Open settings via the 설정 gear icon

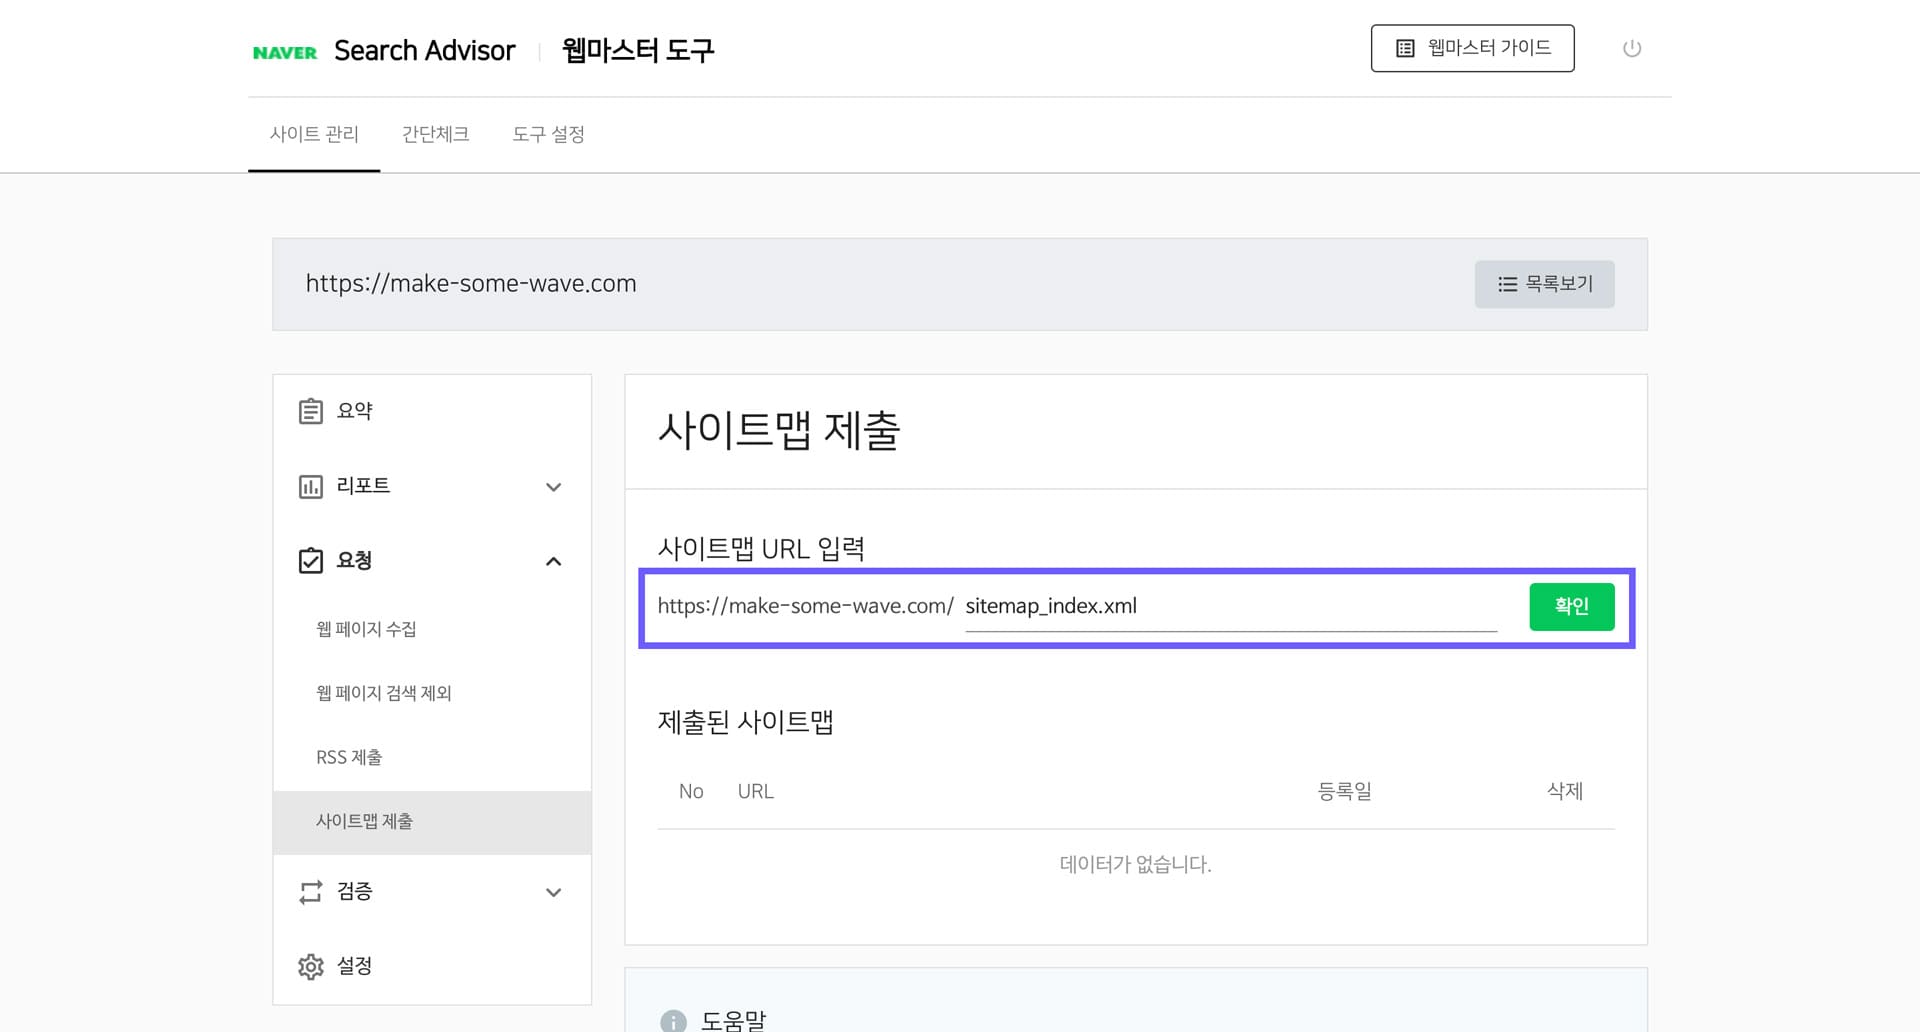310,966
